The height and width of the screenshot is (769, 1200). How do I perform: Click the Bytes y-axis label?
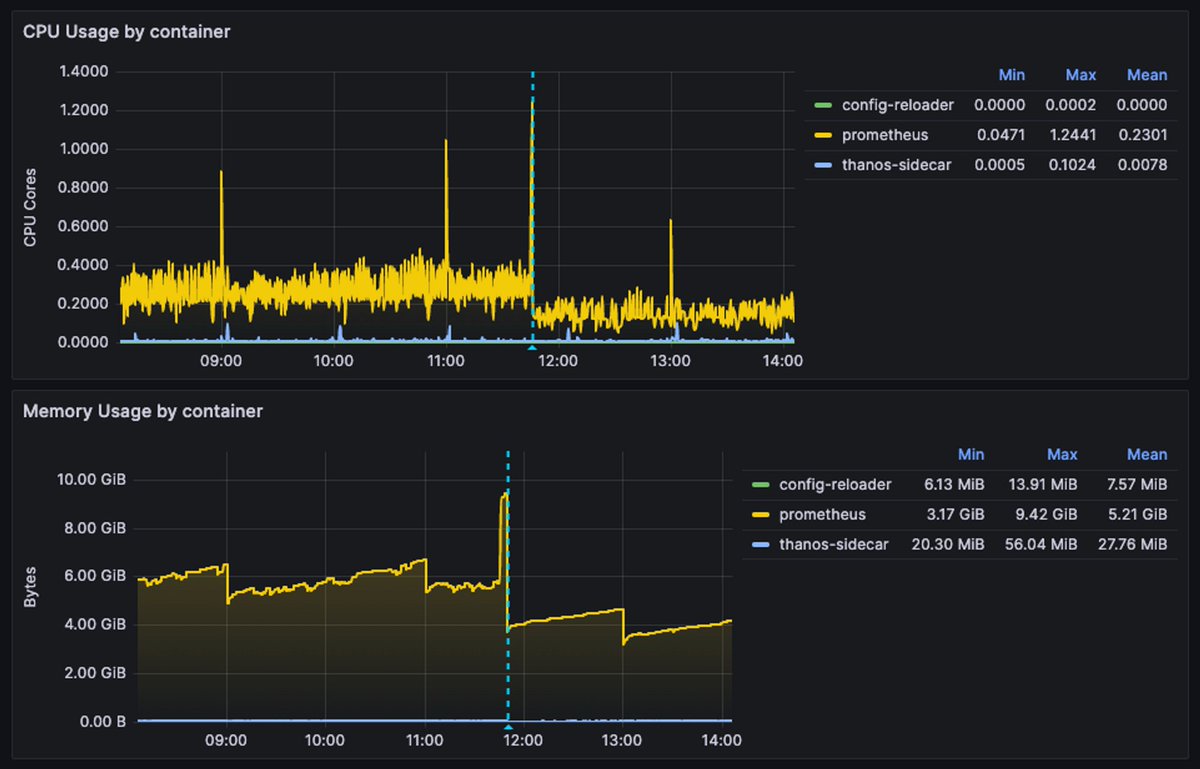30,586
